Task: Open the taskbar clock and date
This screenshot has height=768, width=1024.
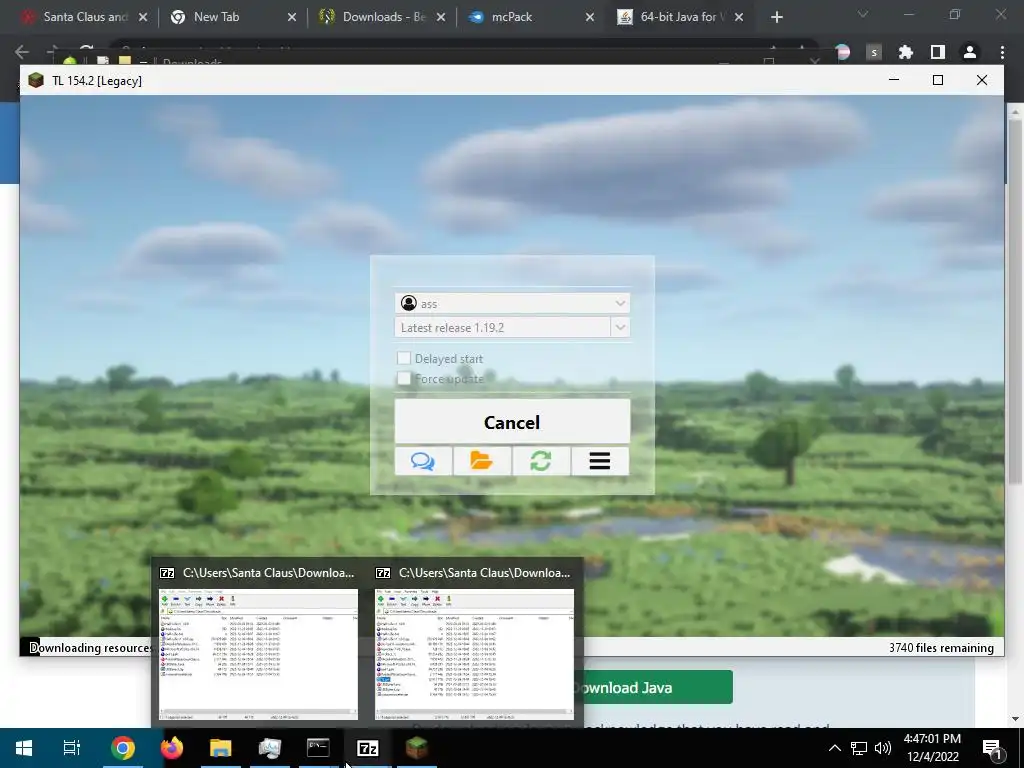Action: point(933,748)
